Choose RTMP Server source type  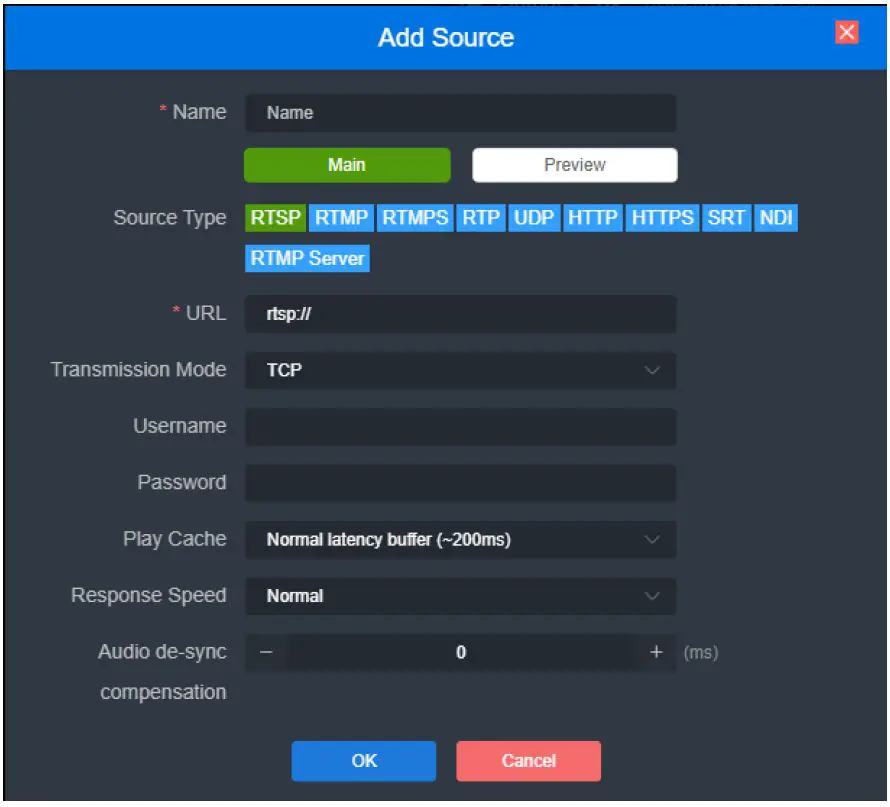pos(307,258)
